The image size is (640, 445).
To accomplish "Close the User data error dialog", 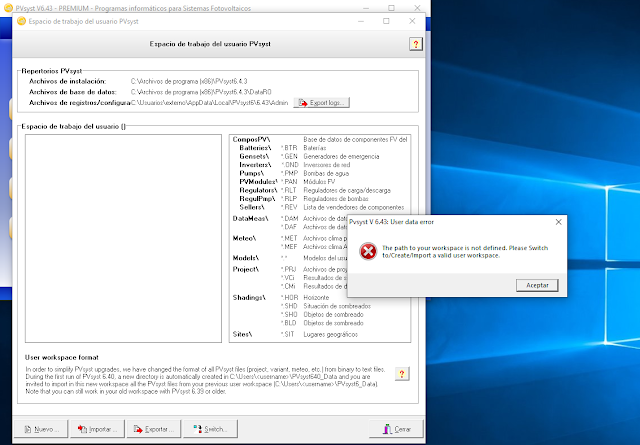I will (x=558, y=222).
